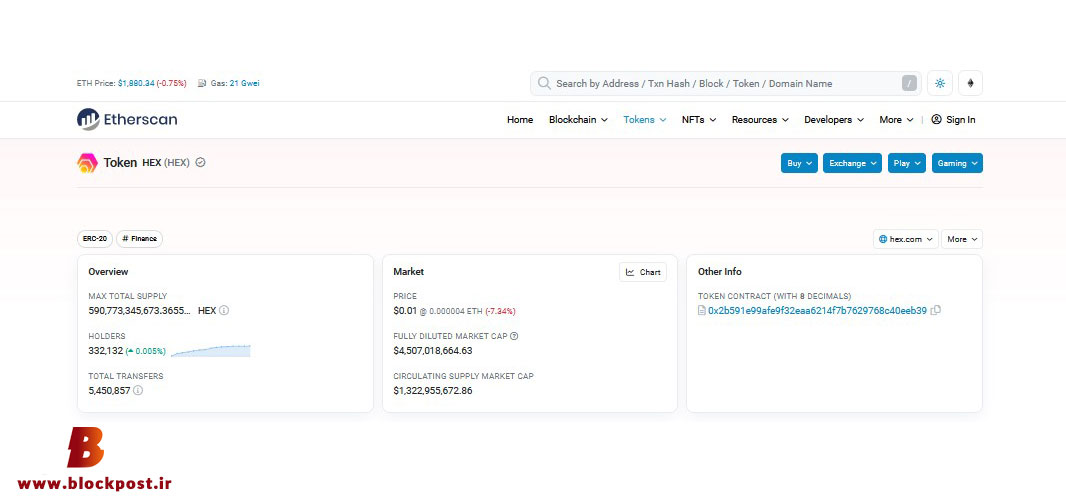1066x500 pixels.
Task: Open the token contract address link
Action: pos(817,310)
